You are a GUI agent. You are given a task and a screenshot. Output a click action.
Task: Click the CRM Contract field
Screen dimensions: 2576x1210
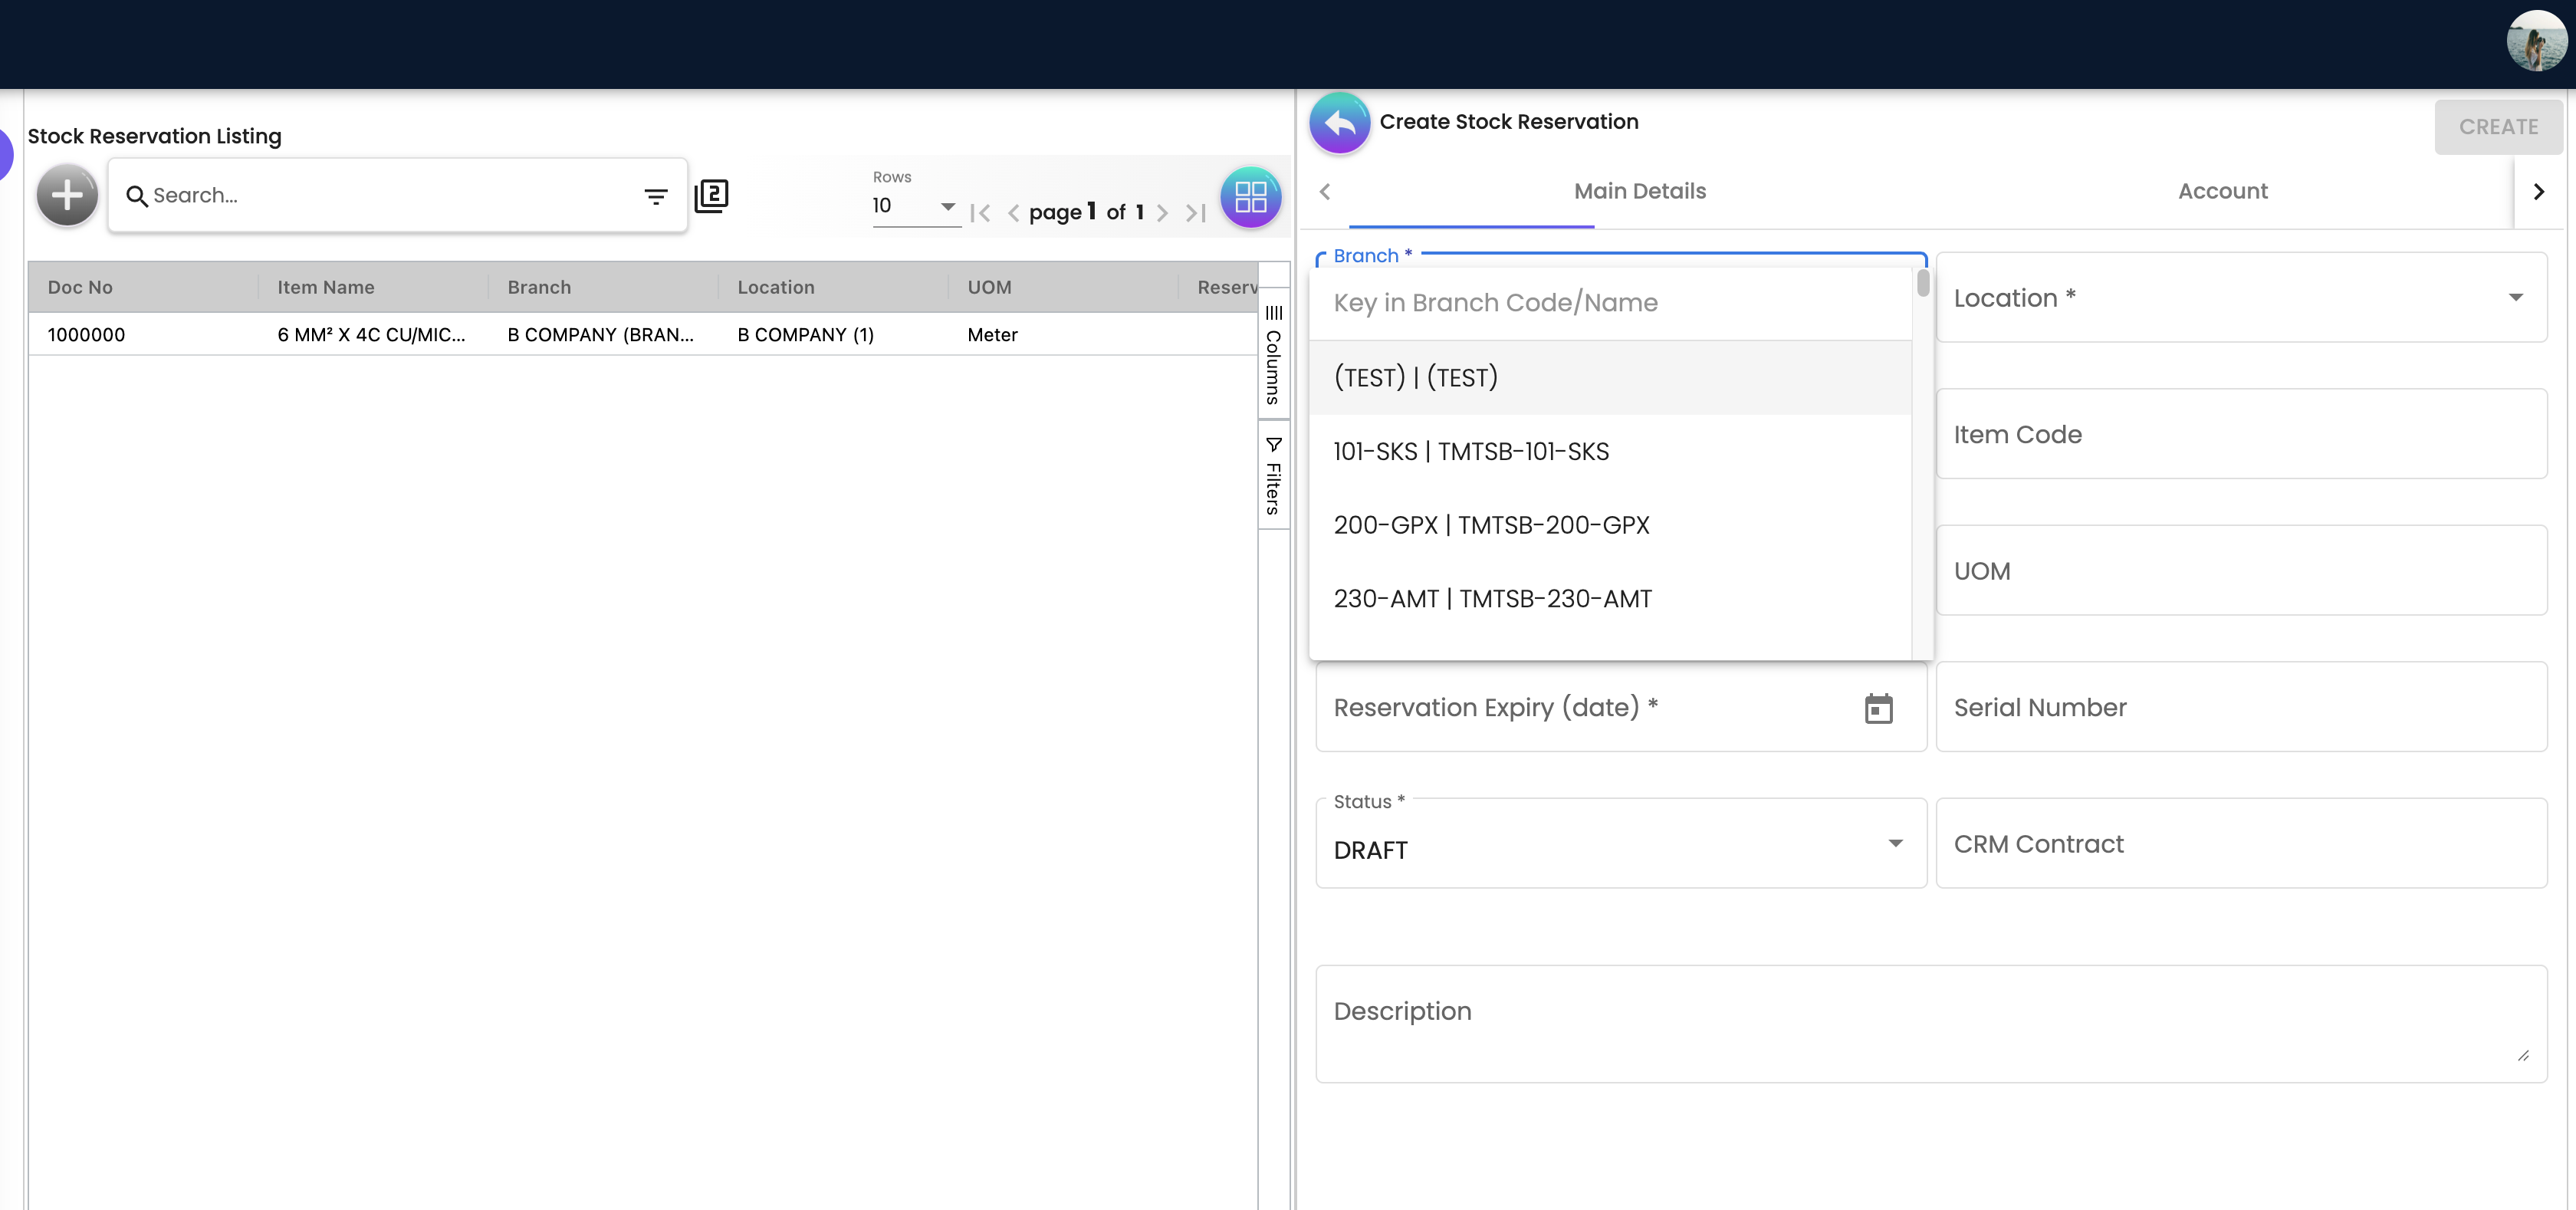pyautogui.click(x=2241, y=844)
